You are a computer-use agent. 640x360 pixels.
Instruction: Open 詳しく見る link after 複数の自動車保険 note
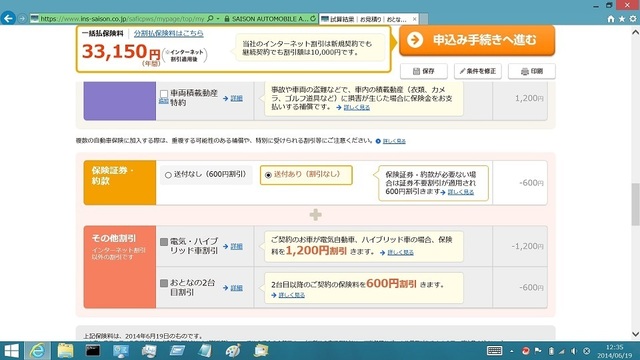click(x=394, y=141)
